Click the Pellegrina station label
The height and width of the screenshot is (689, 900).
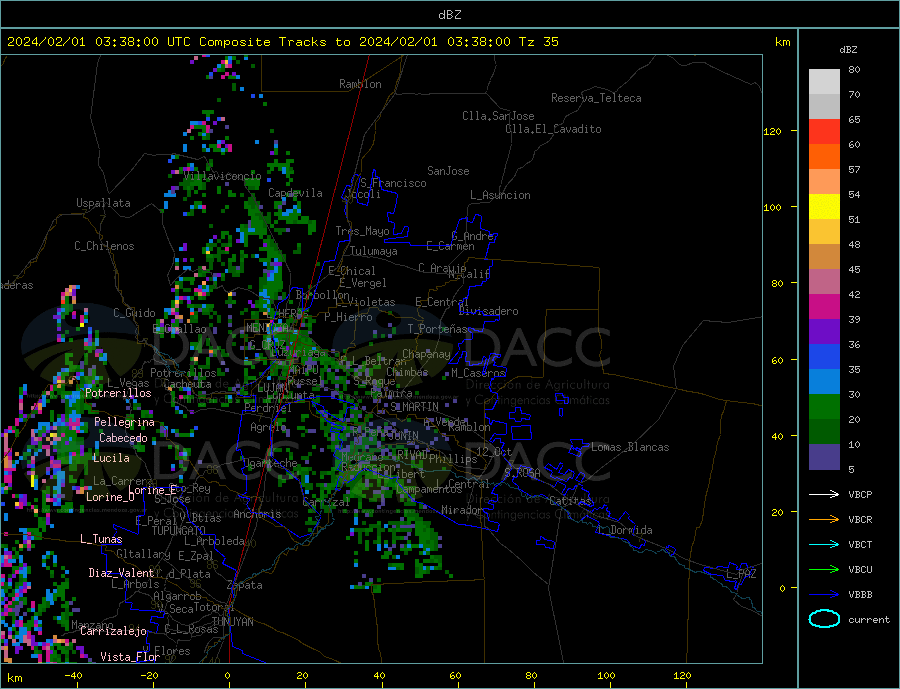(x=124, y=422)
